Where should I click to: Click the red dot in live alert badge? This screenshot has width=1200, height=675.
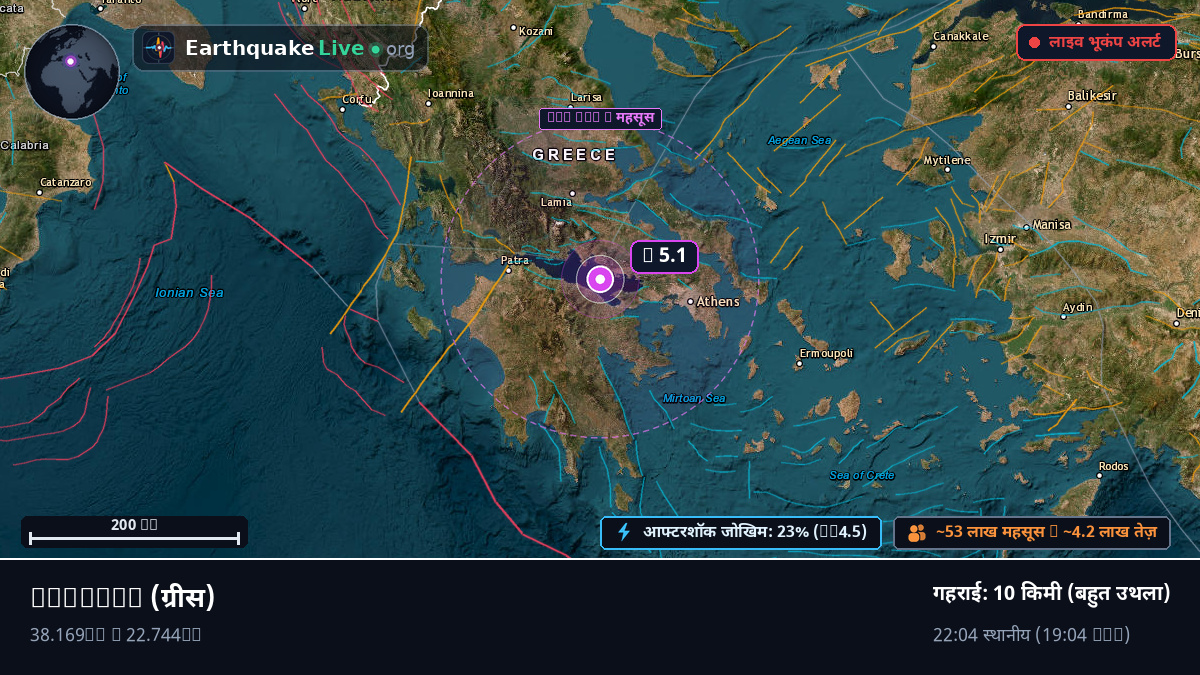pyautogui.click(x=1034, y=43)
